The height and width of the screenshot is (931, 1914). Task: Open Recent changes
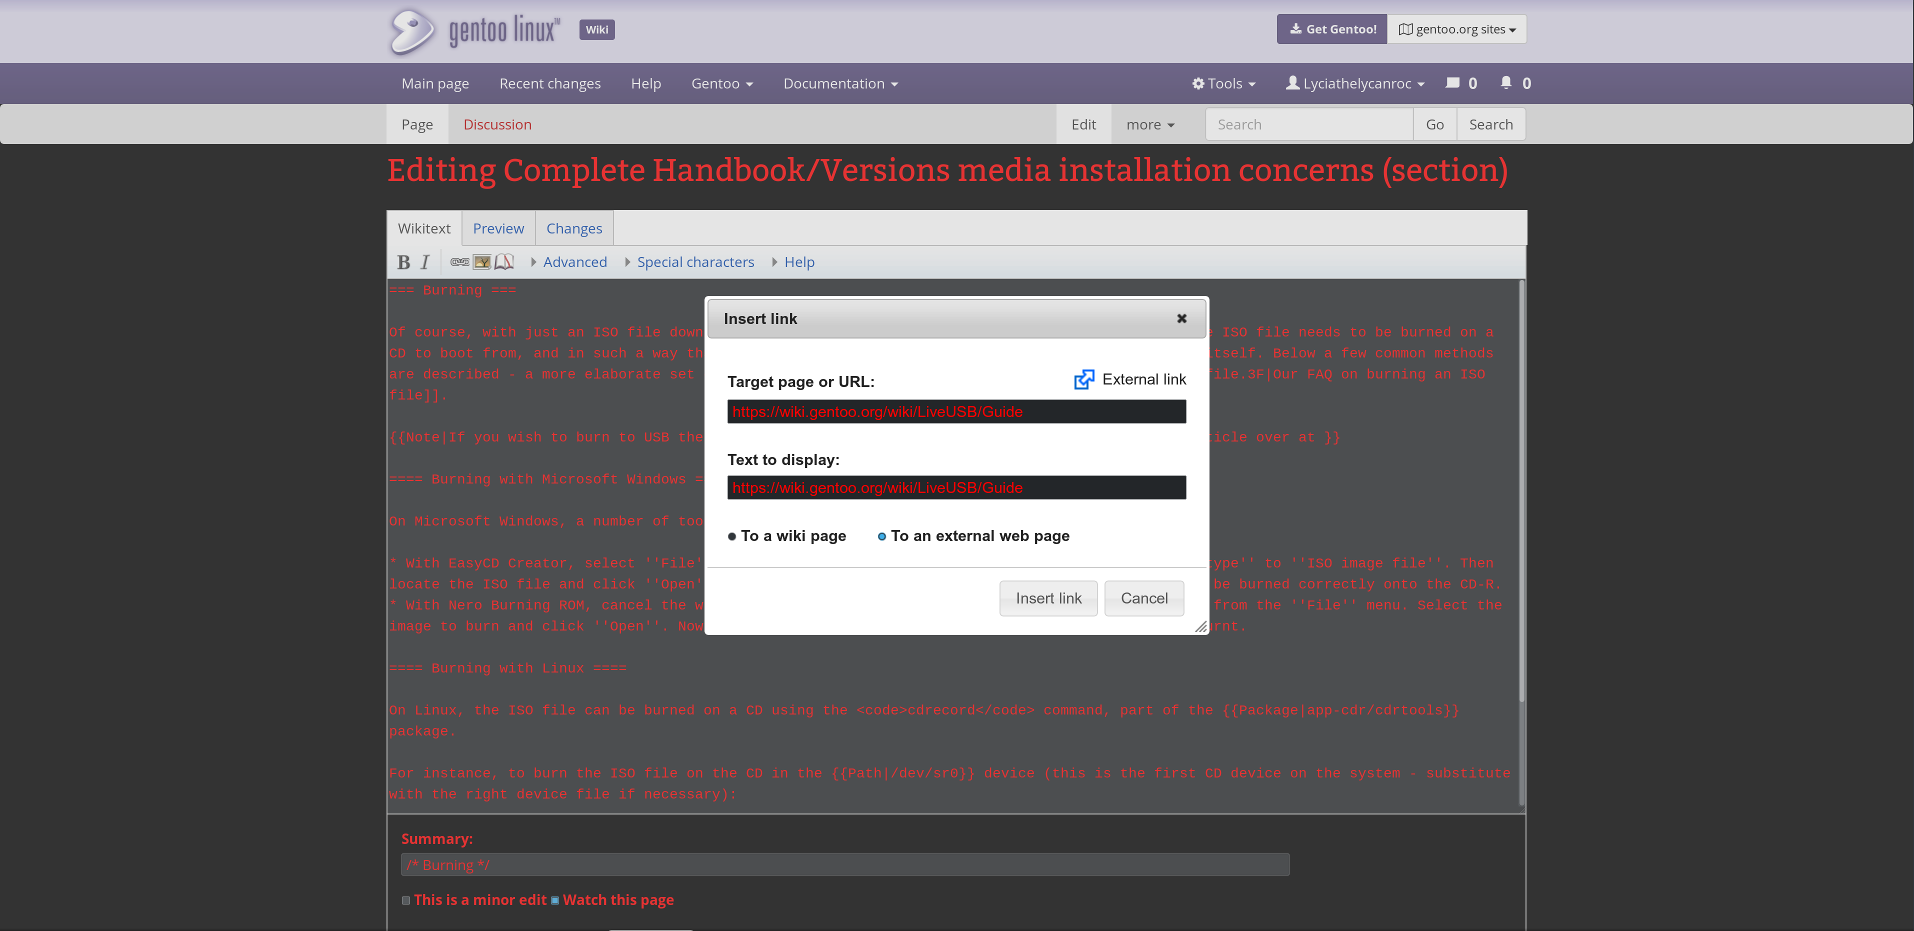pyautogui.click(x=550, y=84)
